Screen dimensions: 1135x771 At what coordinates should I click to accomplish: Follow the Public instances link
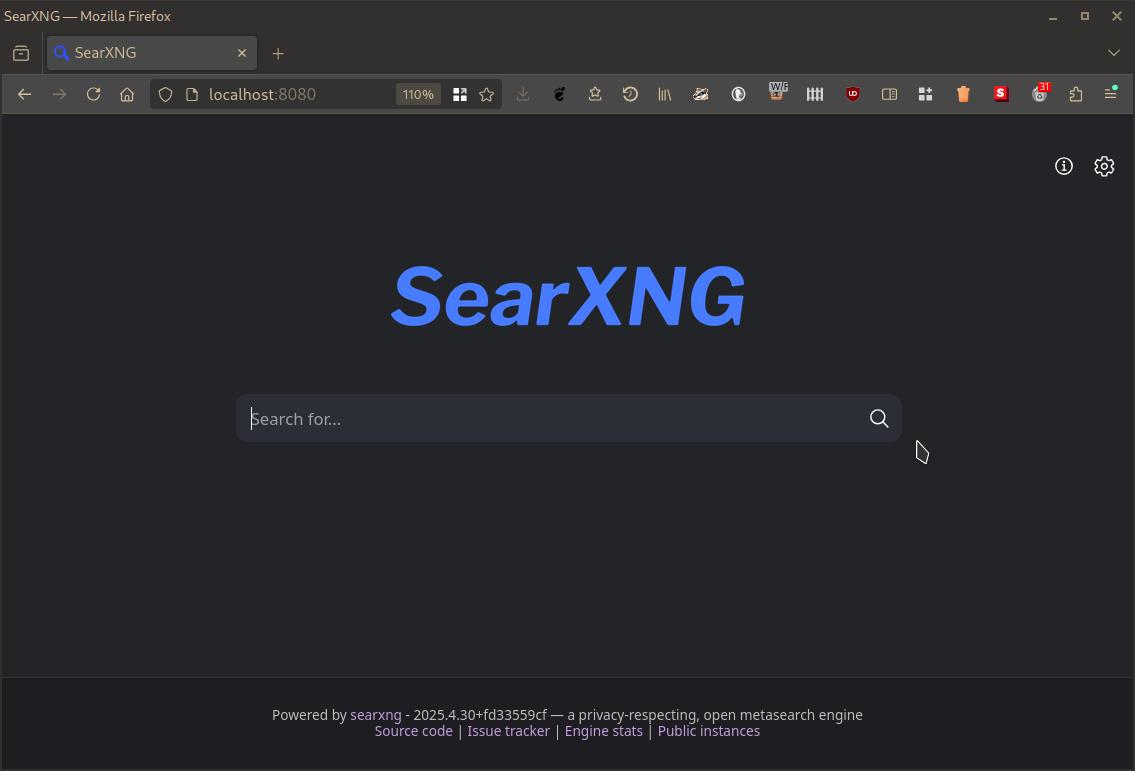(708, 731)
